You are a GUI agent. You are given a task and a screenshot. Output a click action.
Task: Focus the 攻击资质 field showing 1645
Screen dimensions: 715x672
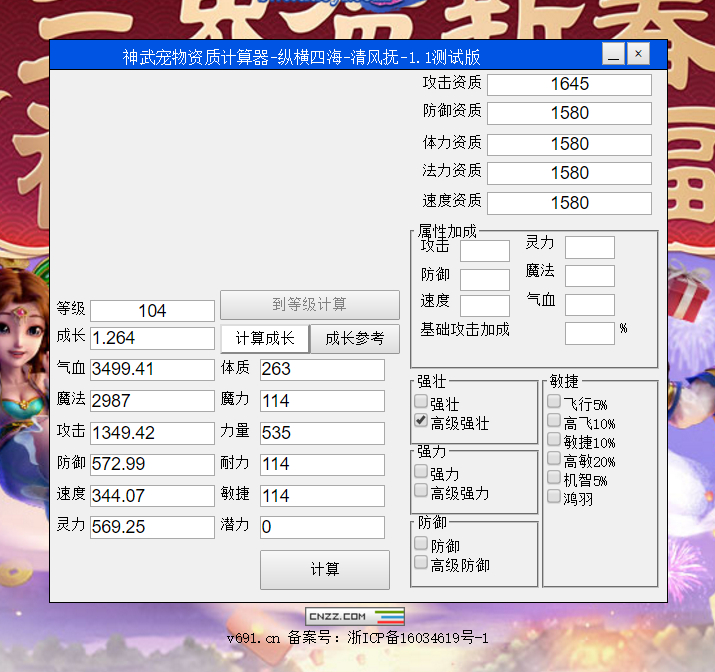(x=569, y=84)
